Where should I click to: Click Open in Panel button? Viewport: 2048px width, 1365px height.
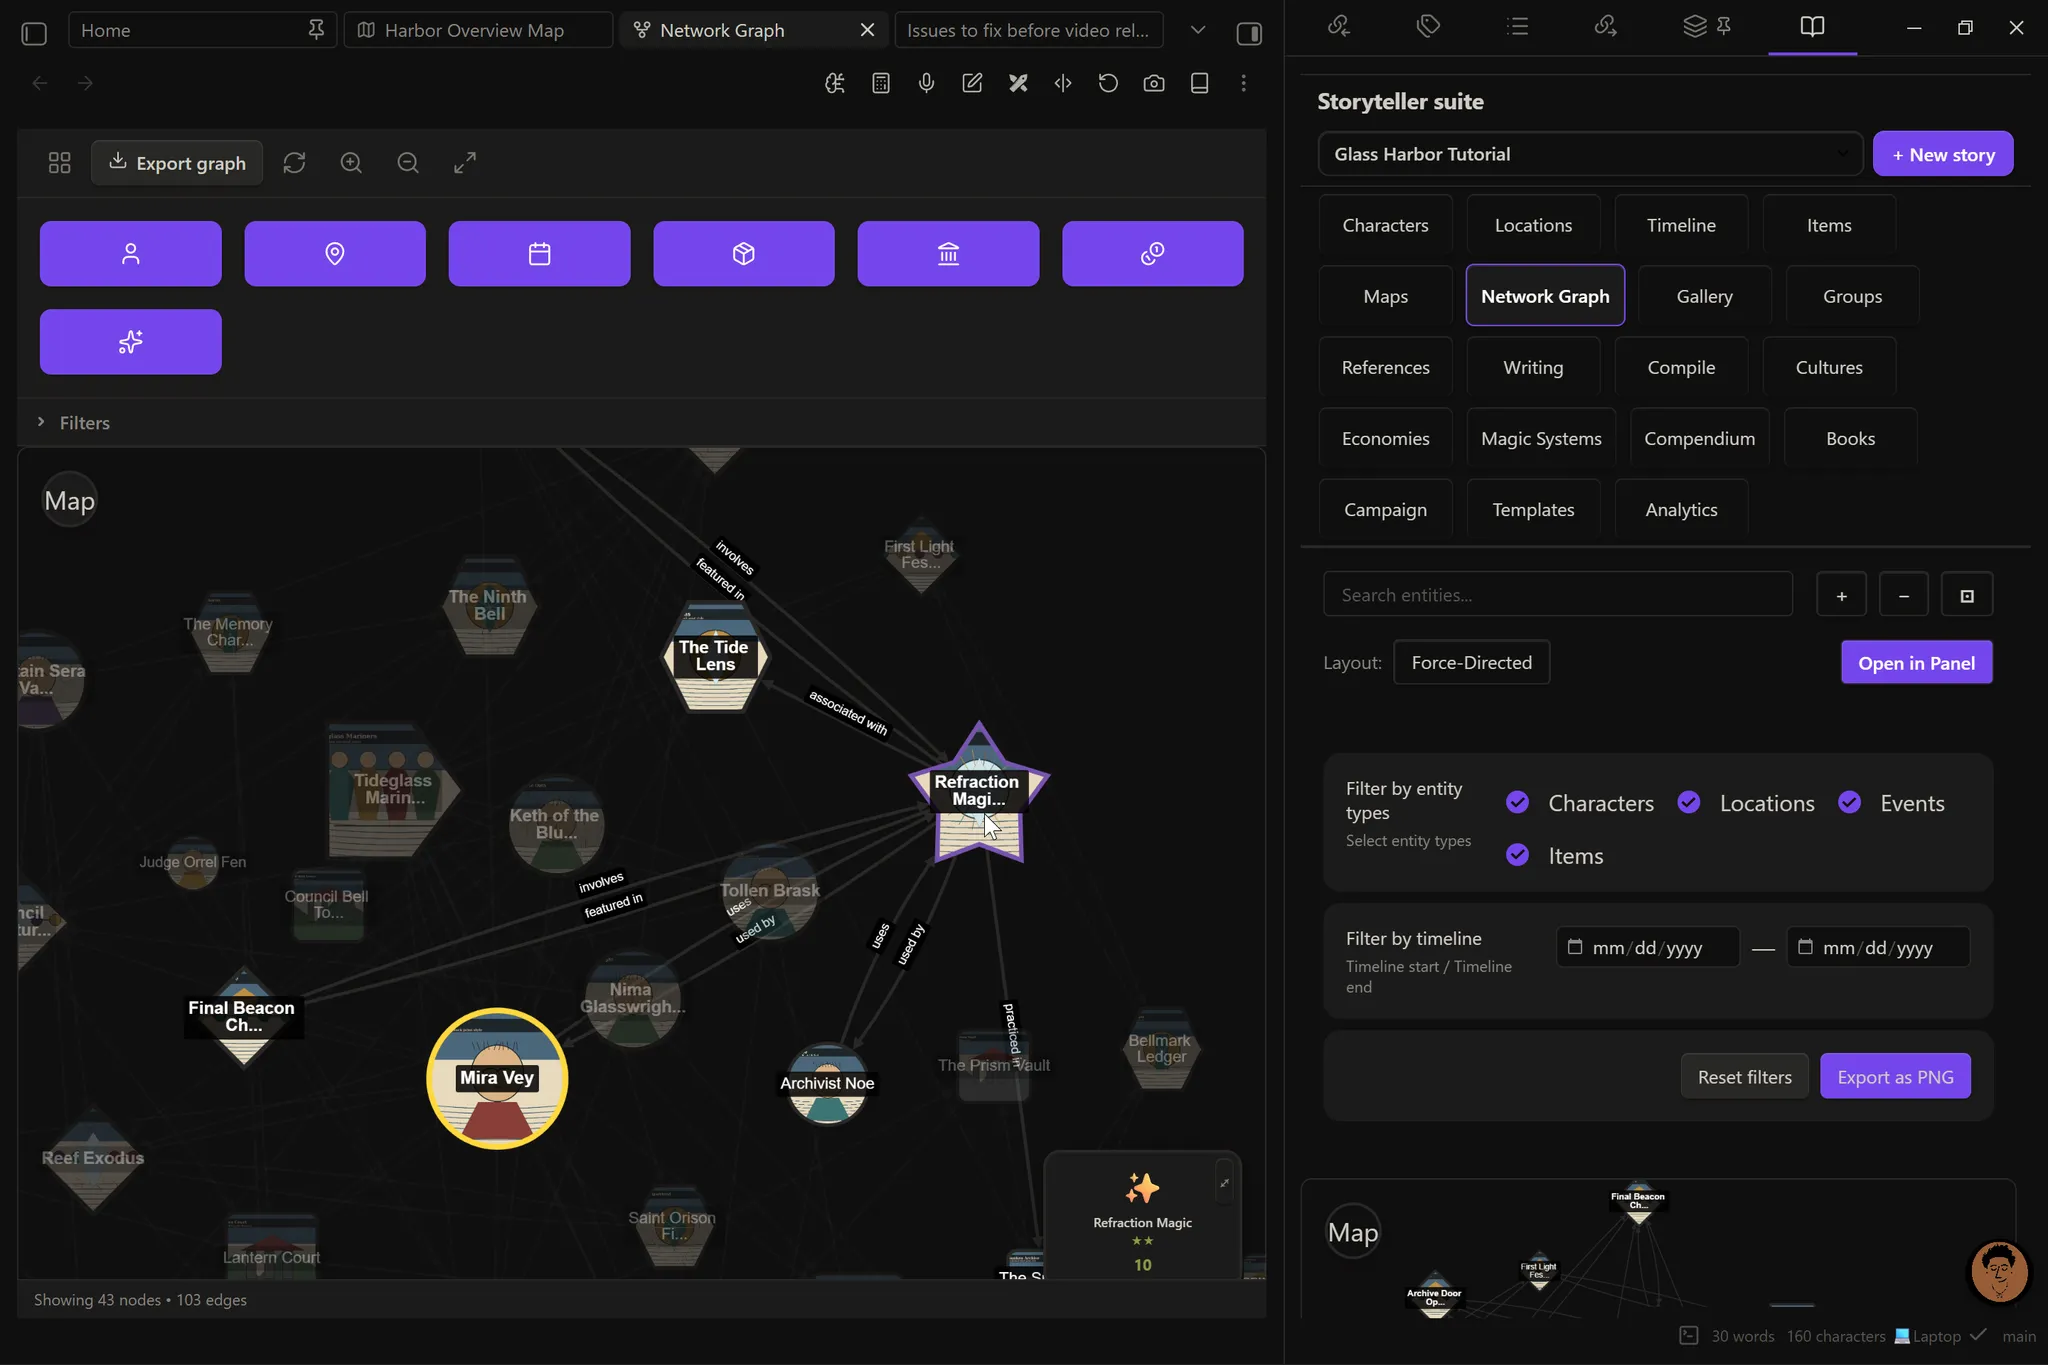[x=1916, y=662]
